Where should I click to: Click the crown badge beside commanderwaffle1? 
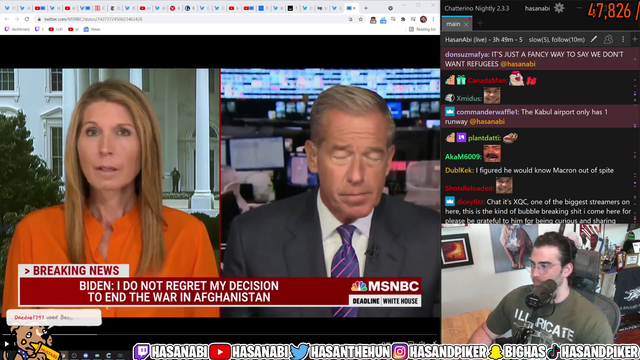[x=449, y=111]
